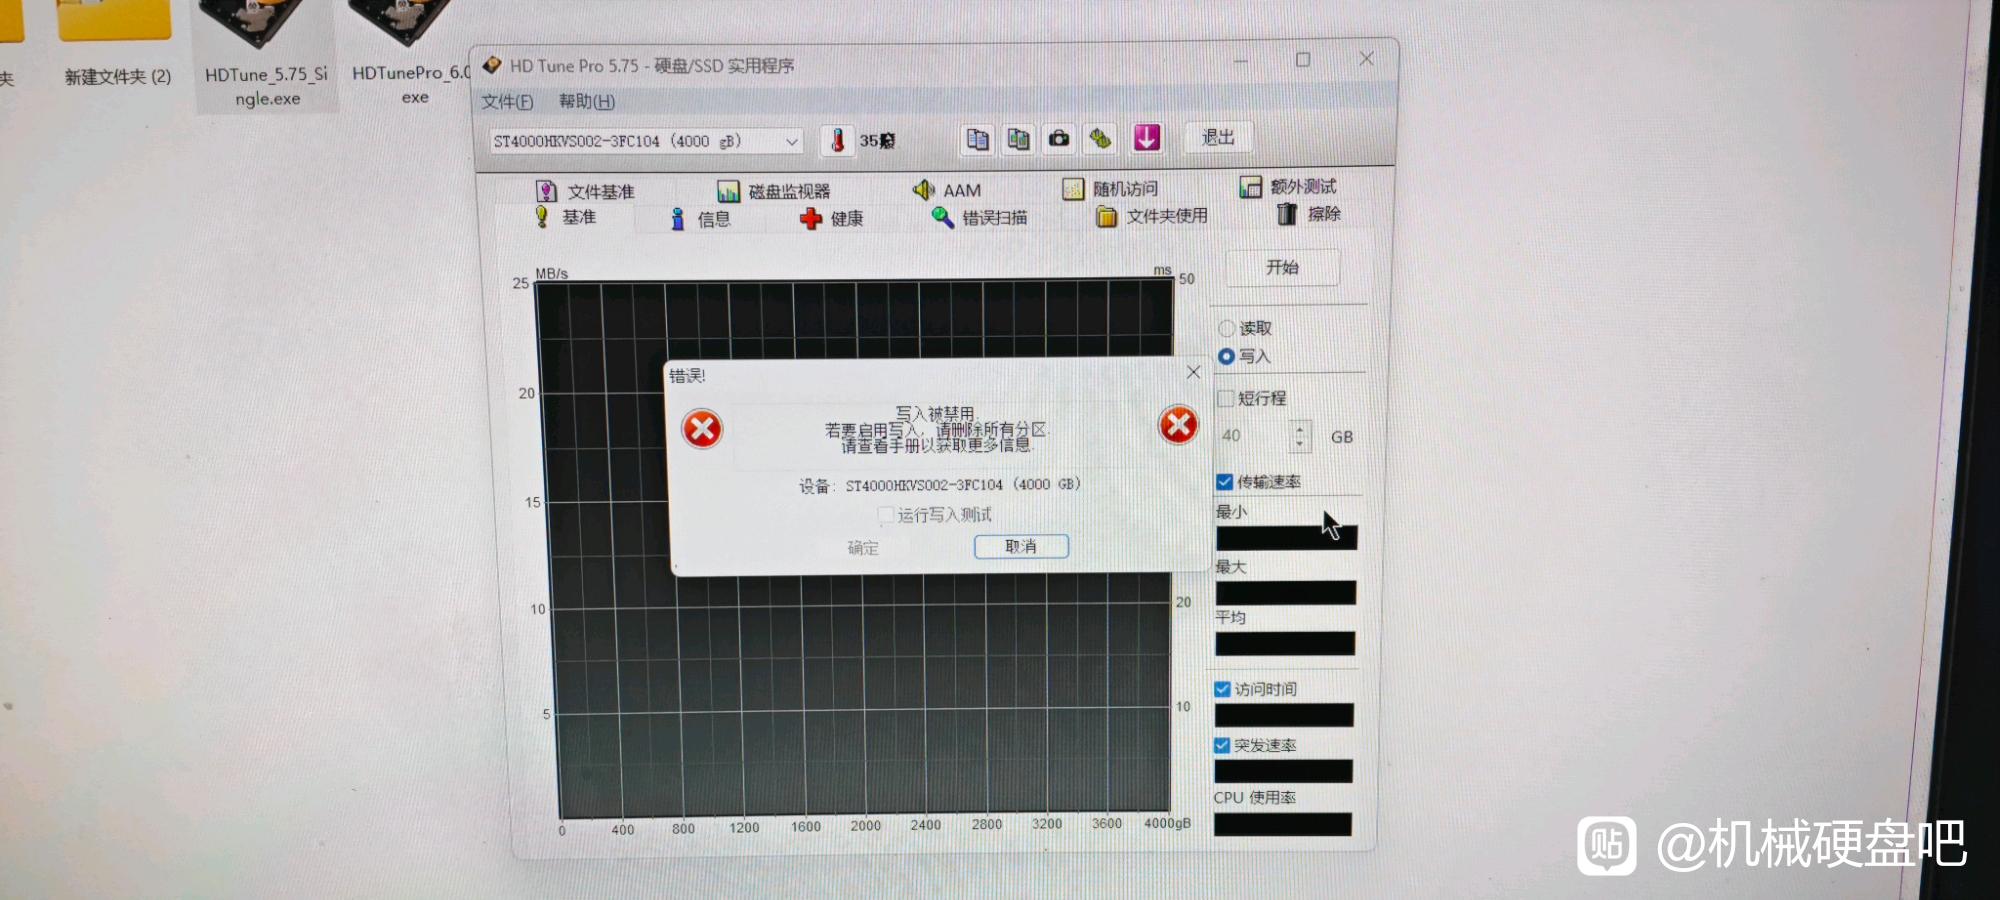
Task: Click the 平均 transfer rate value box
Action: 1285,643
